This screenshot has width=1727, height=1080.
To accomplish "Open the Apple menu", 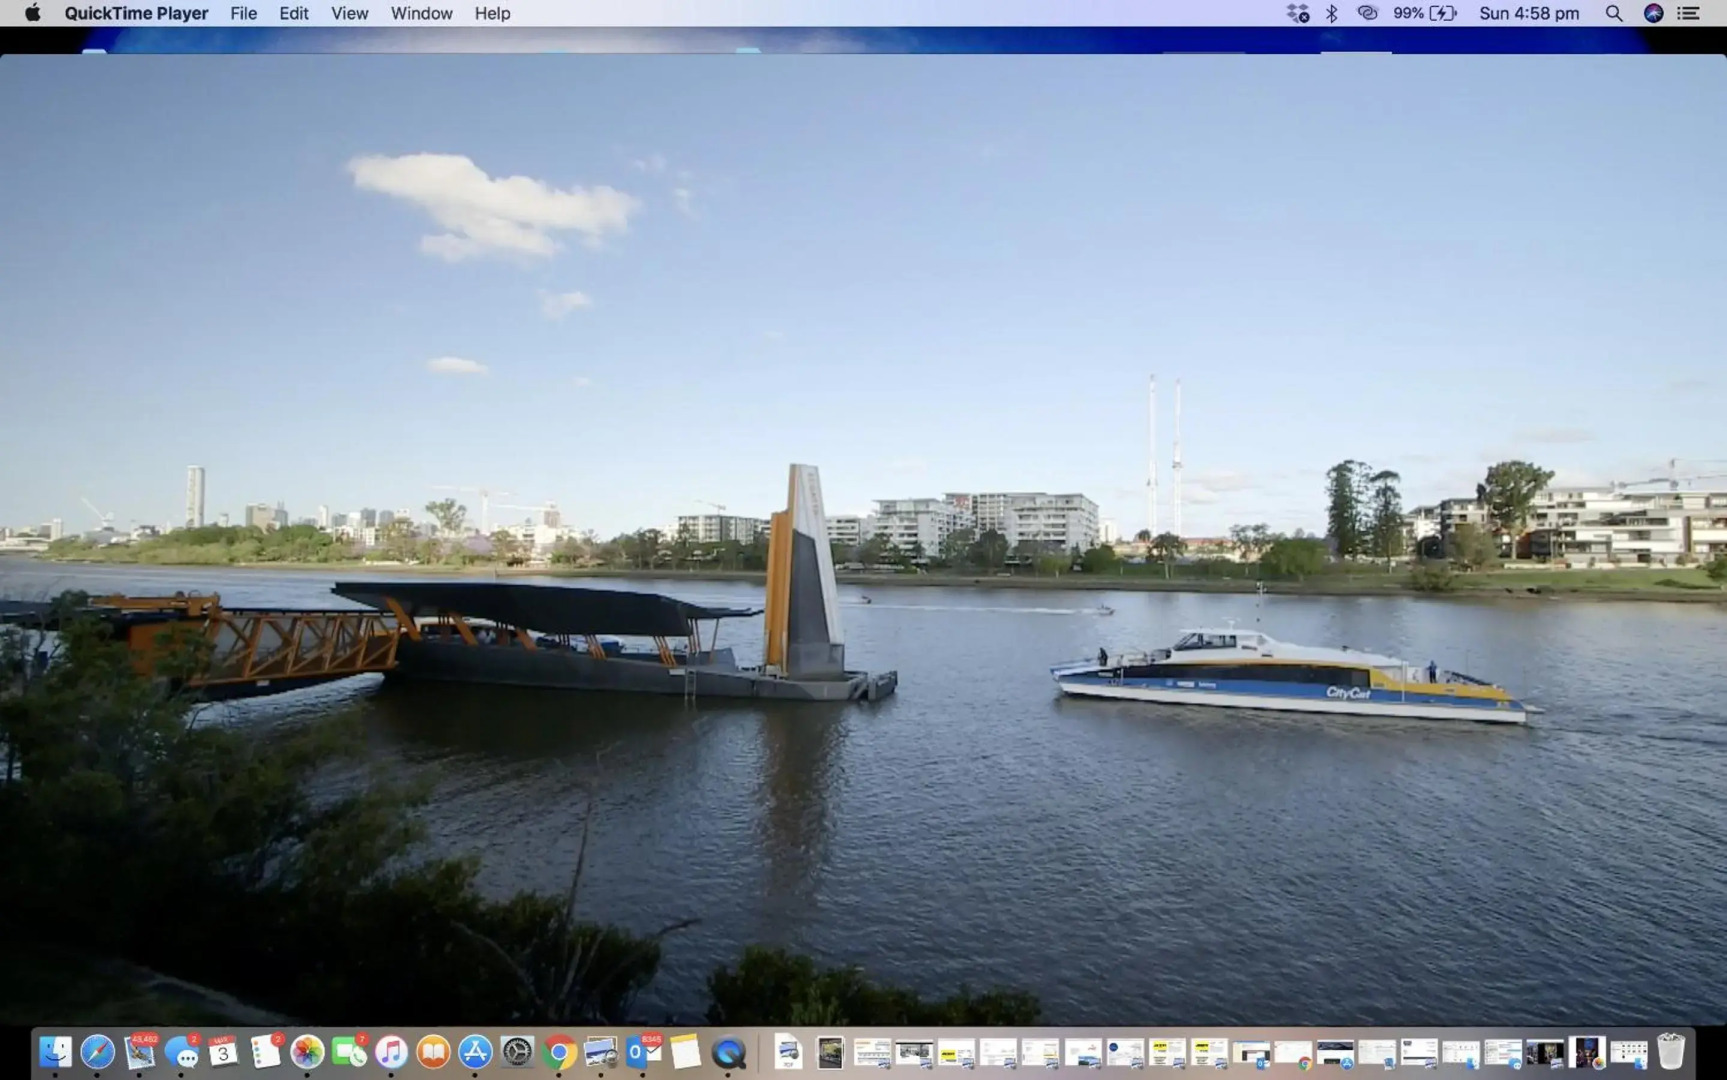I will (32, 13).
